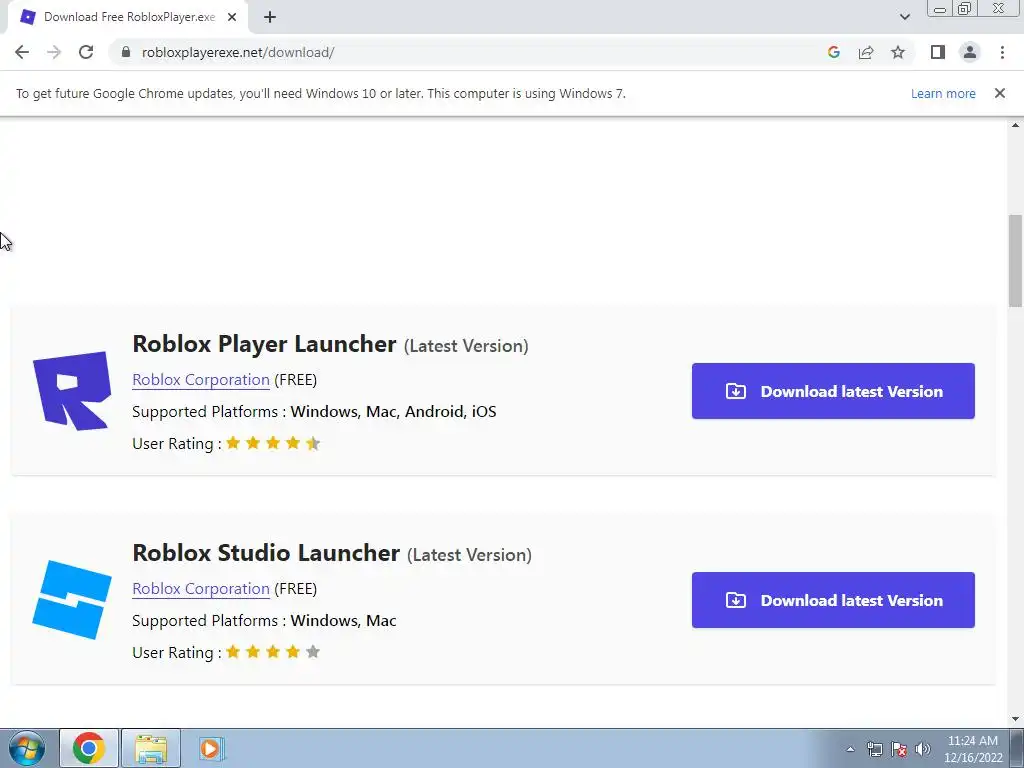Click the Studio Launcher star rating
Image resolution: width=1024 pixels, height=768 pixels.
click(x=273, y=652)
